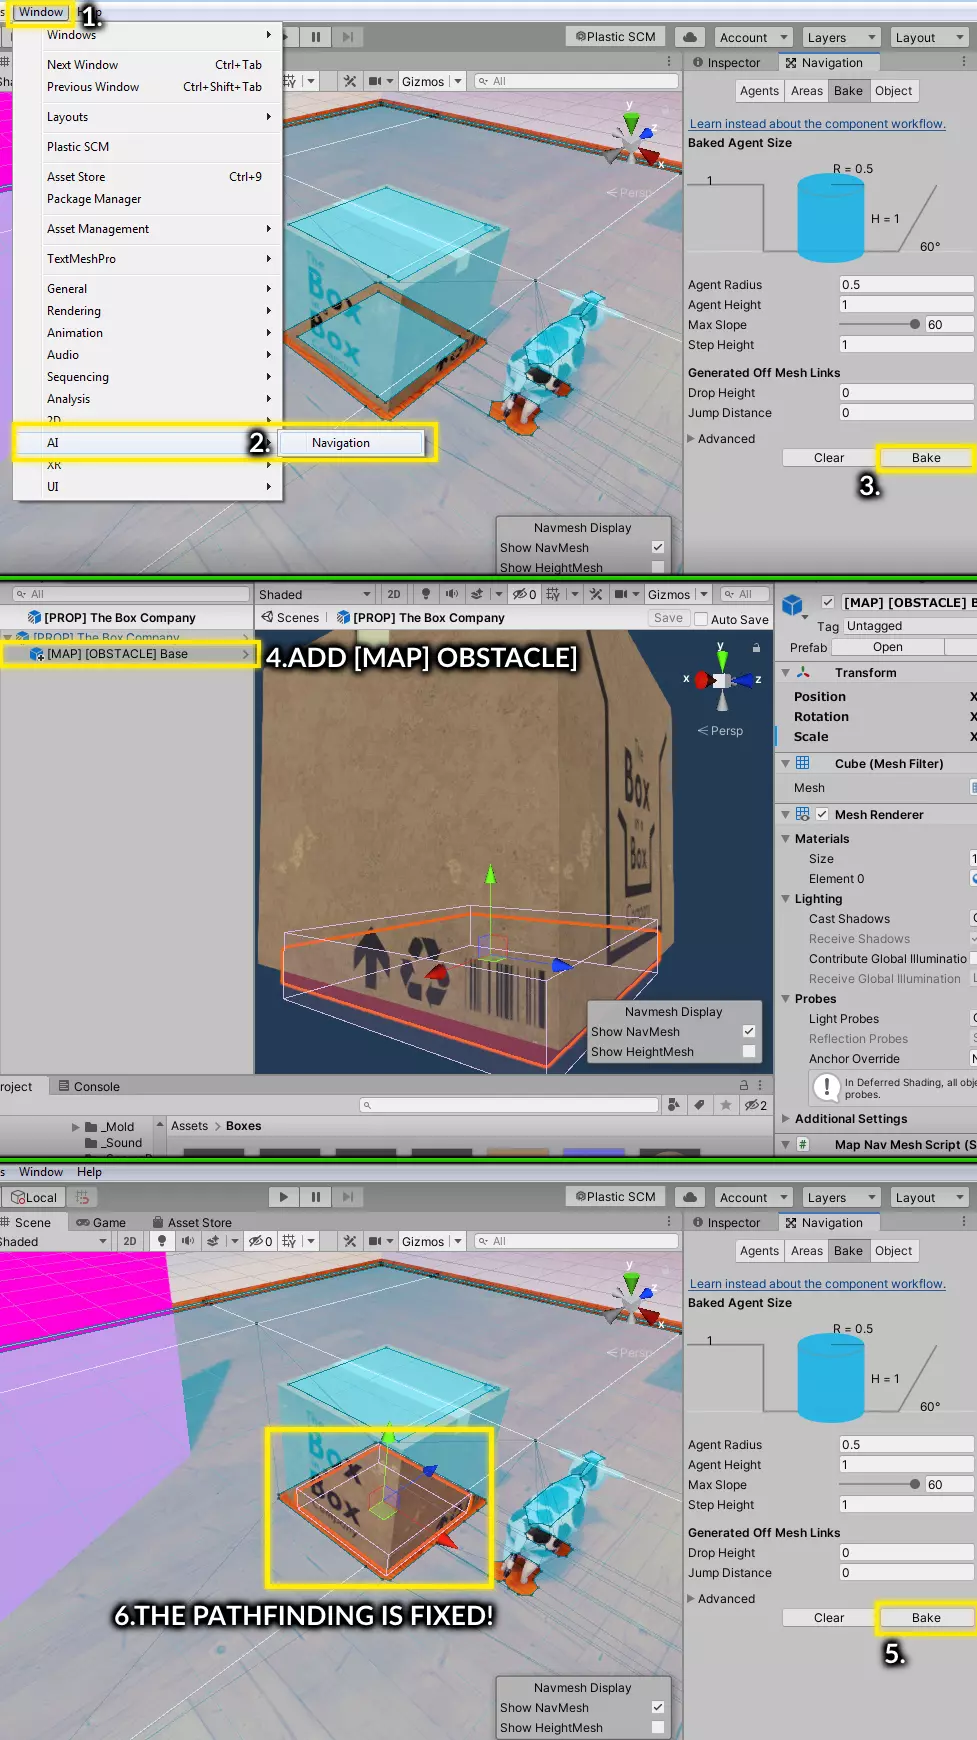The width and height of the screenshot is (977, 1740).
Task: Toggle Show NavMesh checkbox in bottom screenshot
Action: tap(658, 1707)
